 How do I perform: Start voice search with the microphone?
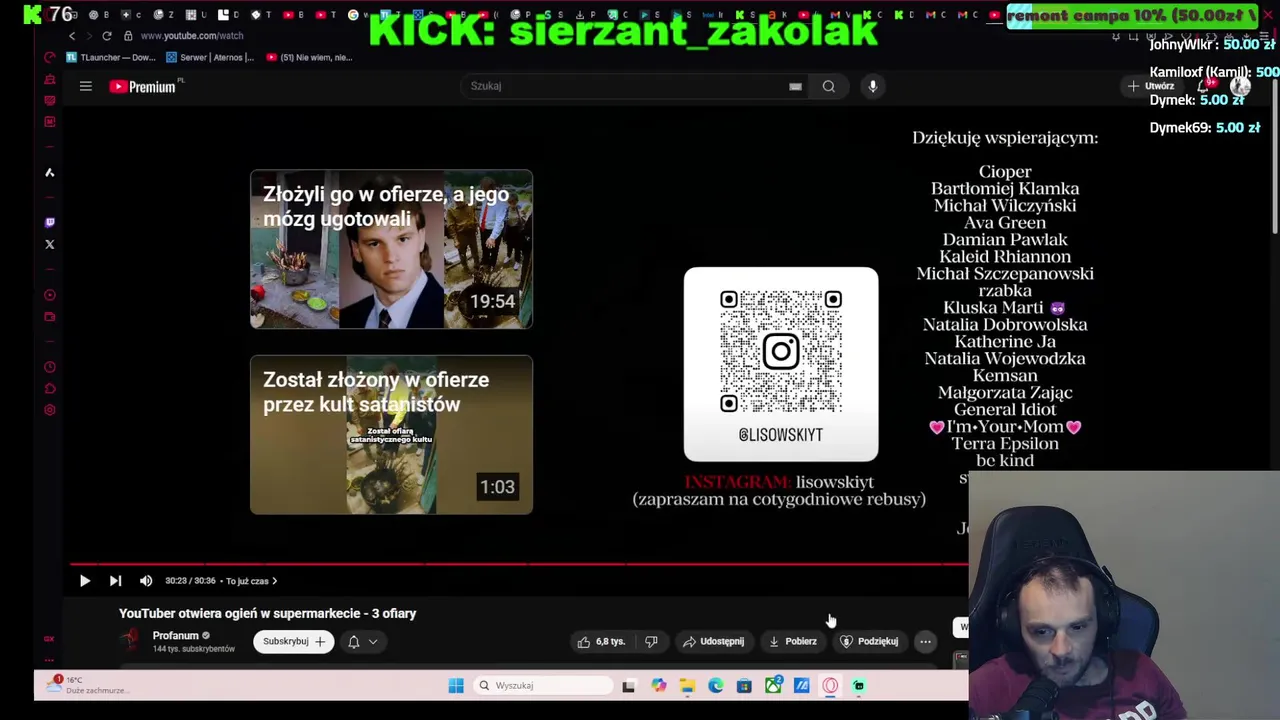click(x=873, y=86)
